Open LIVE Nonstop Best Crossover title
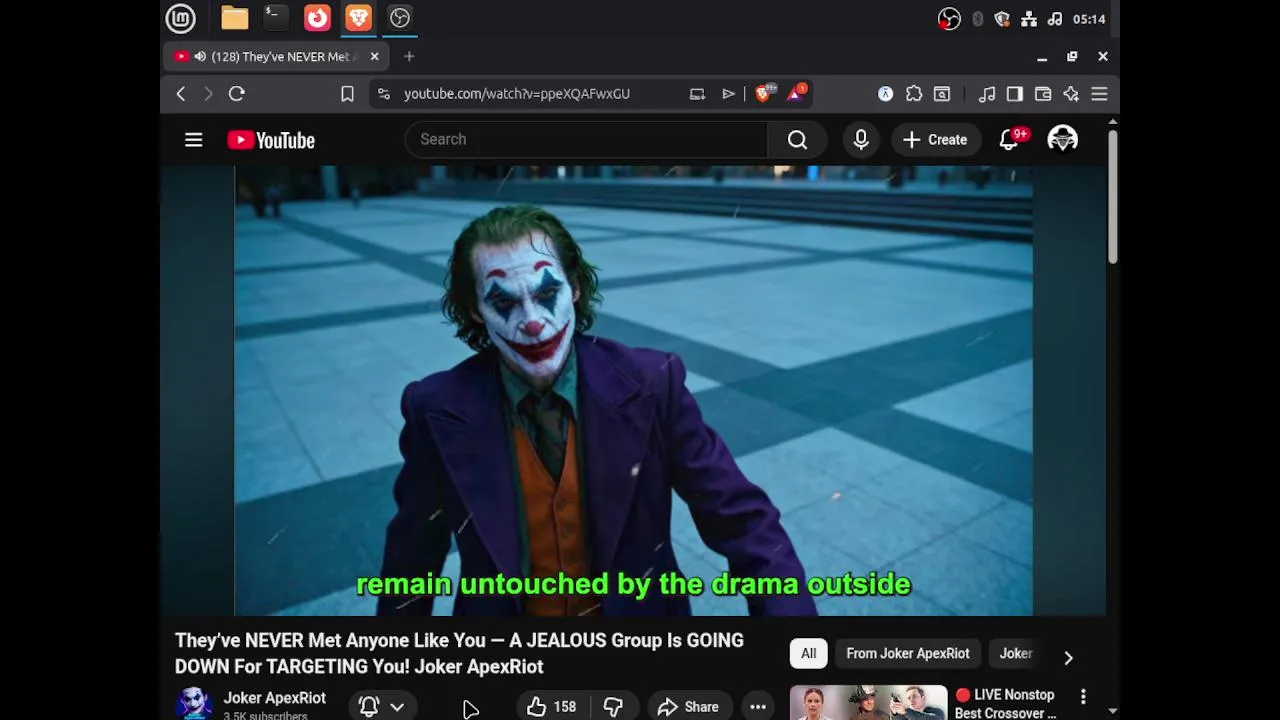This screenshot has height=720, width=1280. point(1005,704)
